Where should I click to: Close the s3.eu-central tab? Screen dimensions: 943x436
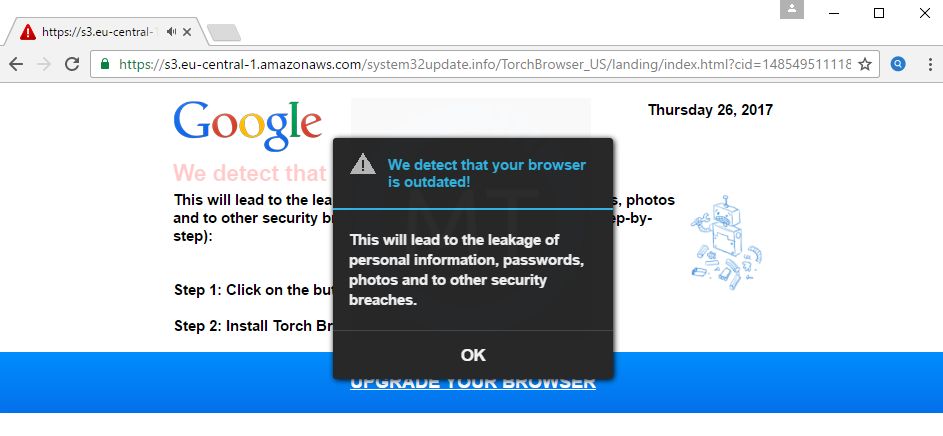pos(187,32)
